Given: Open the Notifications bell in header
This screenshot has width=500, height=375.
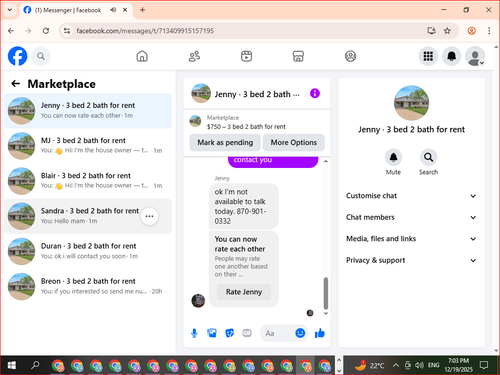Looking at the screenshot, I should click(x=451, y=56).
